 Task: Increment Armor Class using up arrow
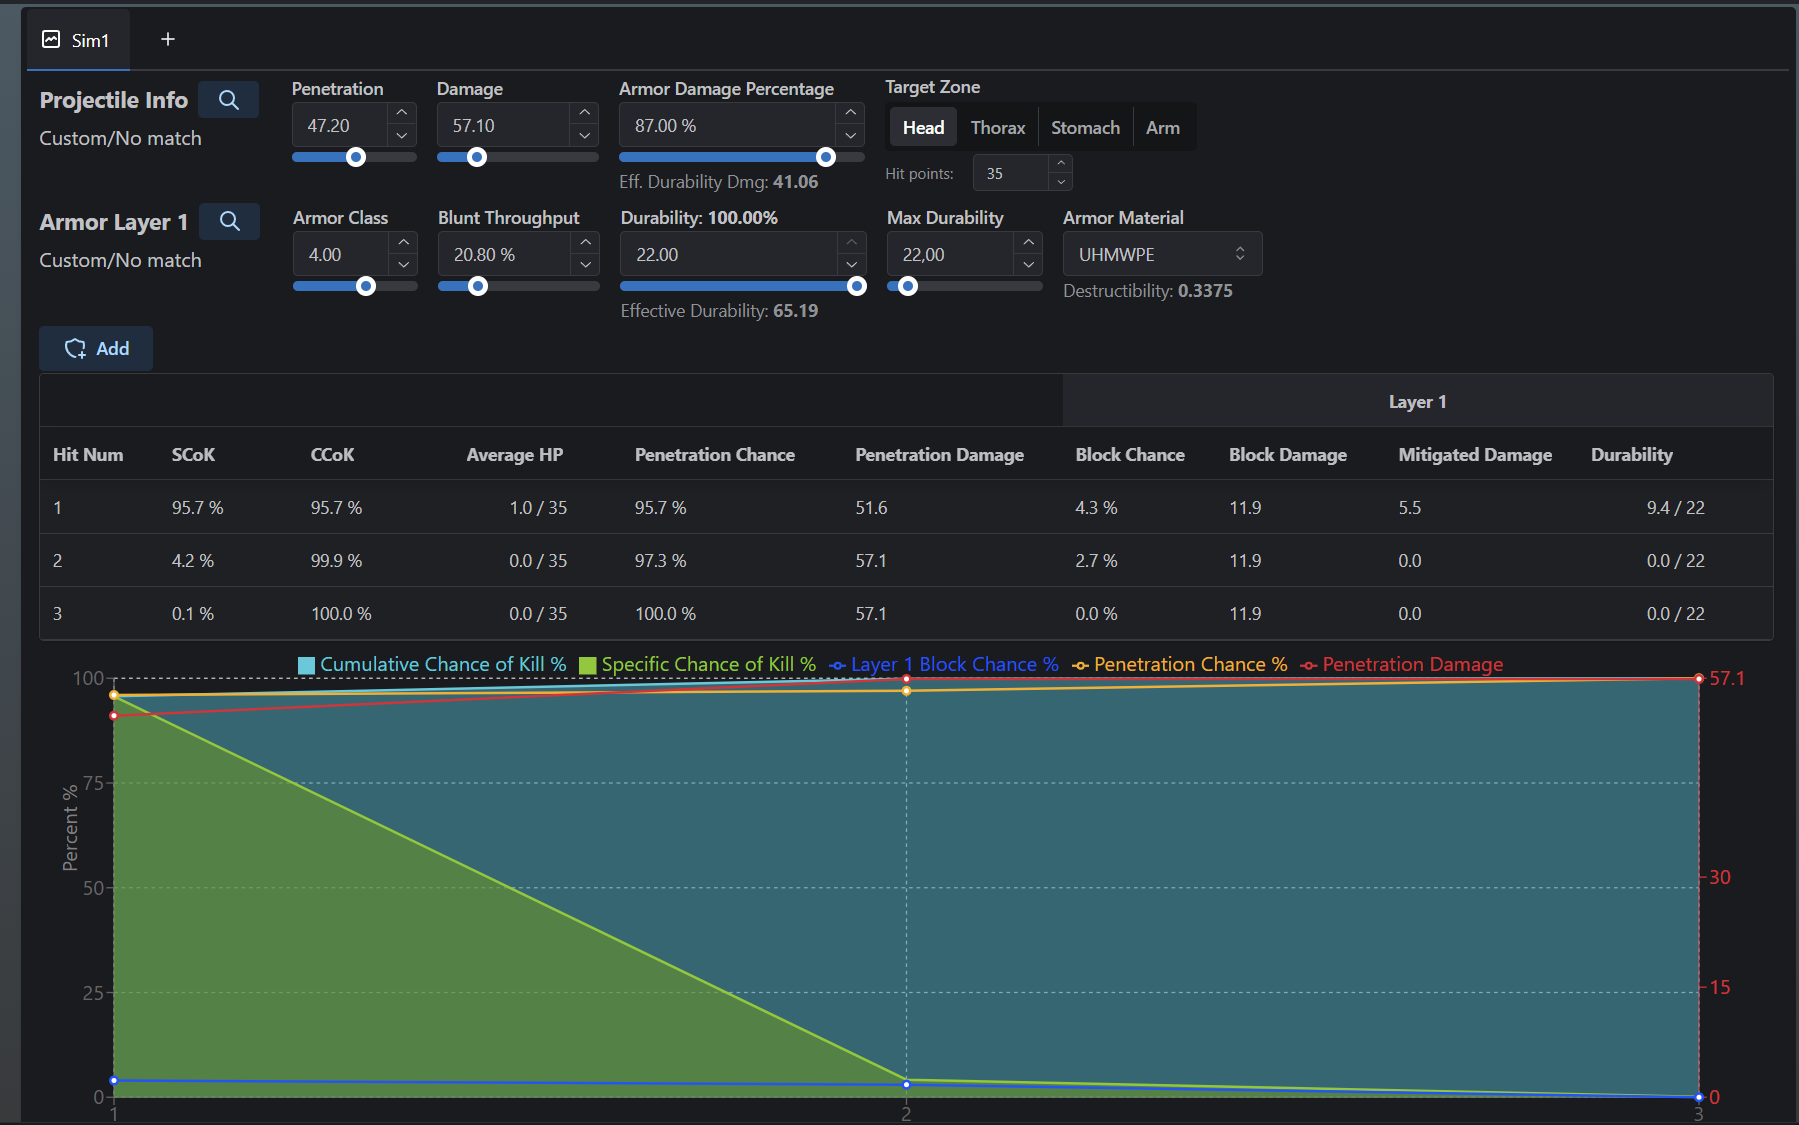(x=403, y=242)
